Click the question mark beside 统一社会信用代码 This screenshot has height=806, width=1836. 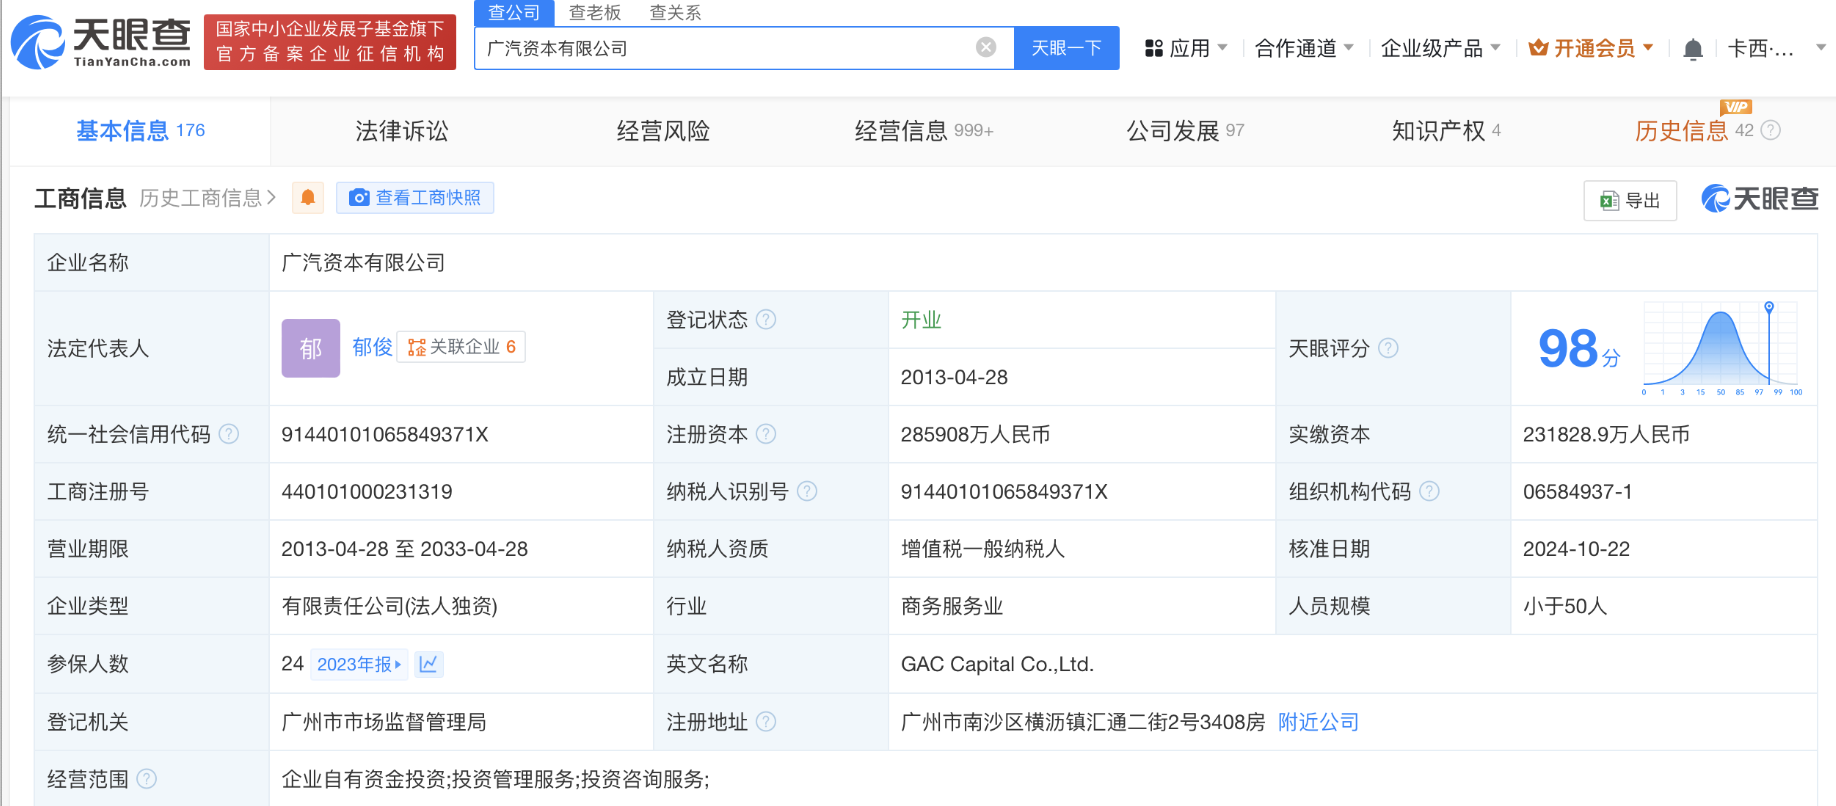coord(229,434)
